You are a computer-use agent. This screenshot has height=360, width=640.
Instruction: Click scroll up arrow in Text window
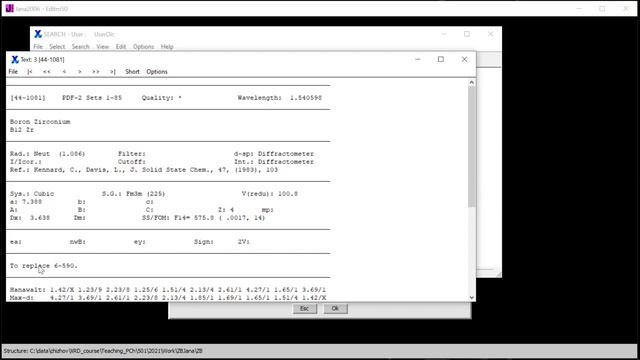471,82
